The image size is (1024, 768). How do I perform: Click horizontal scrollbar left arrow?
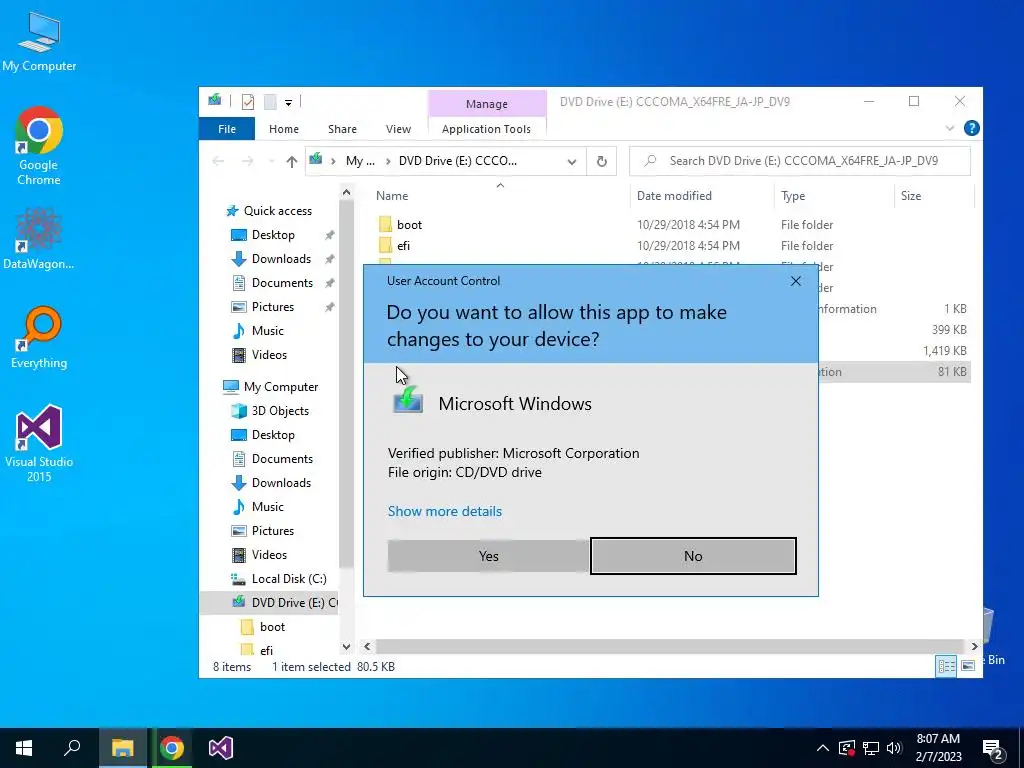pyautogui.click(x=367, y=647)
